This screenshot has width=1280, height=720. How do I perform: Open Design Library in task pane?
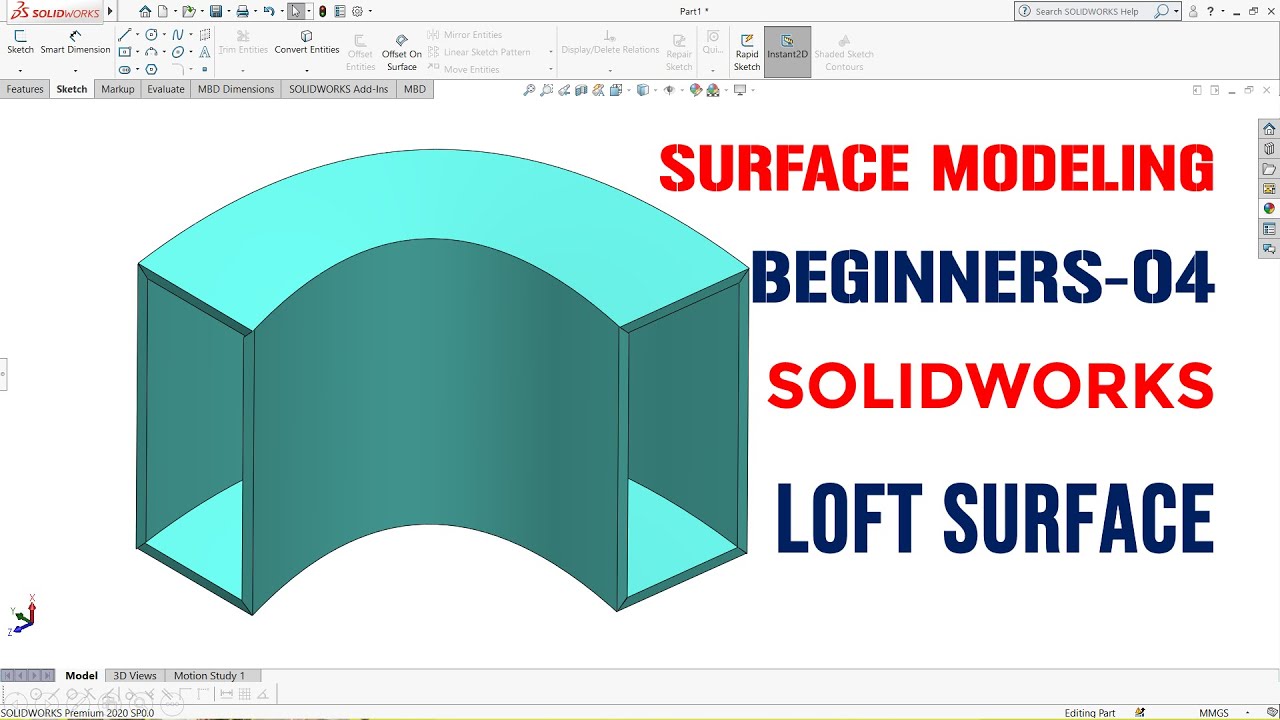click(x=1269, y=149)
